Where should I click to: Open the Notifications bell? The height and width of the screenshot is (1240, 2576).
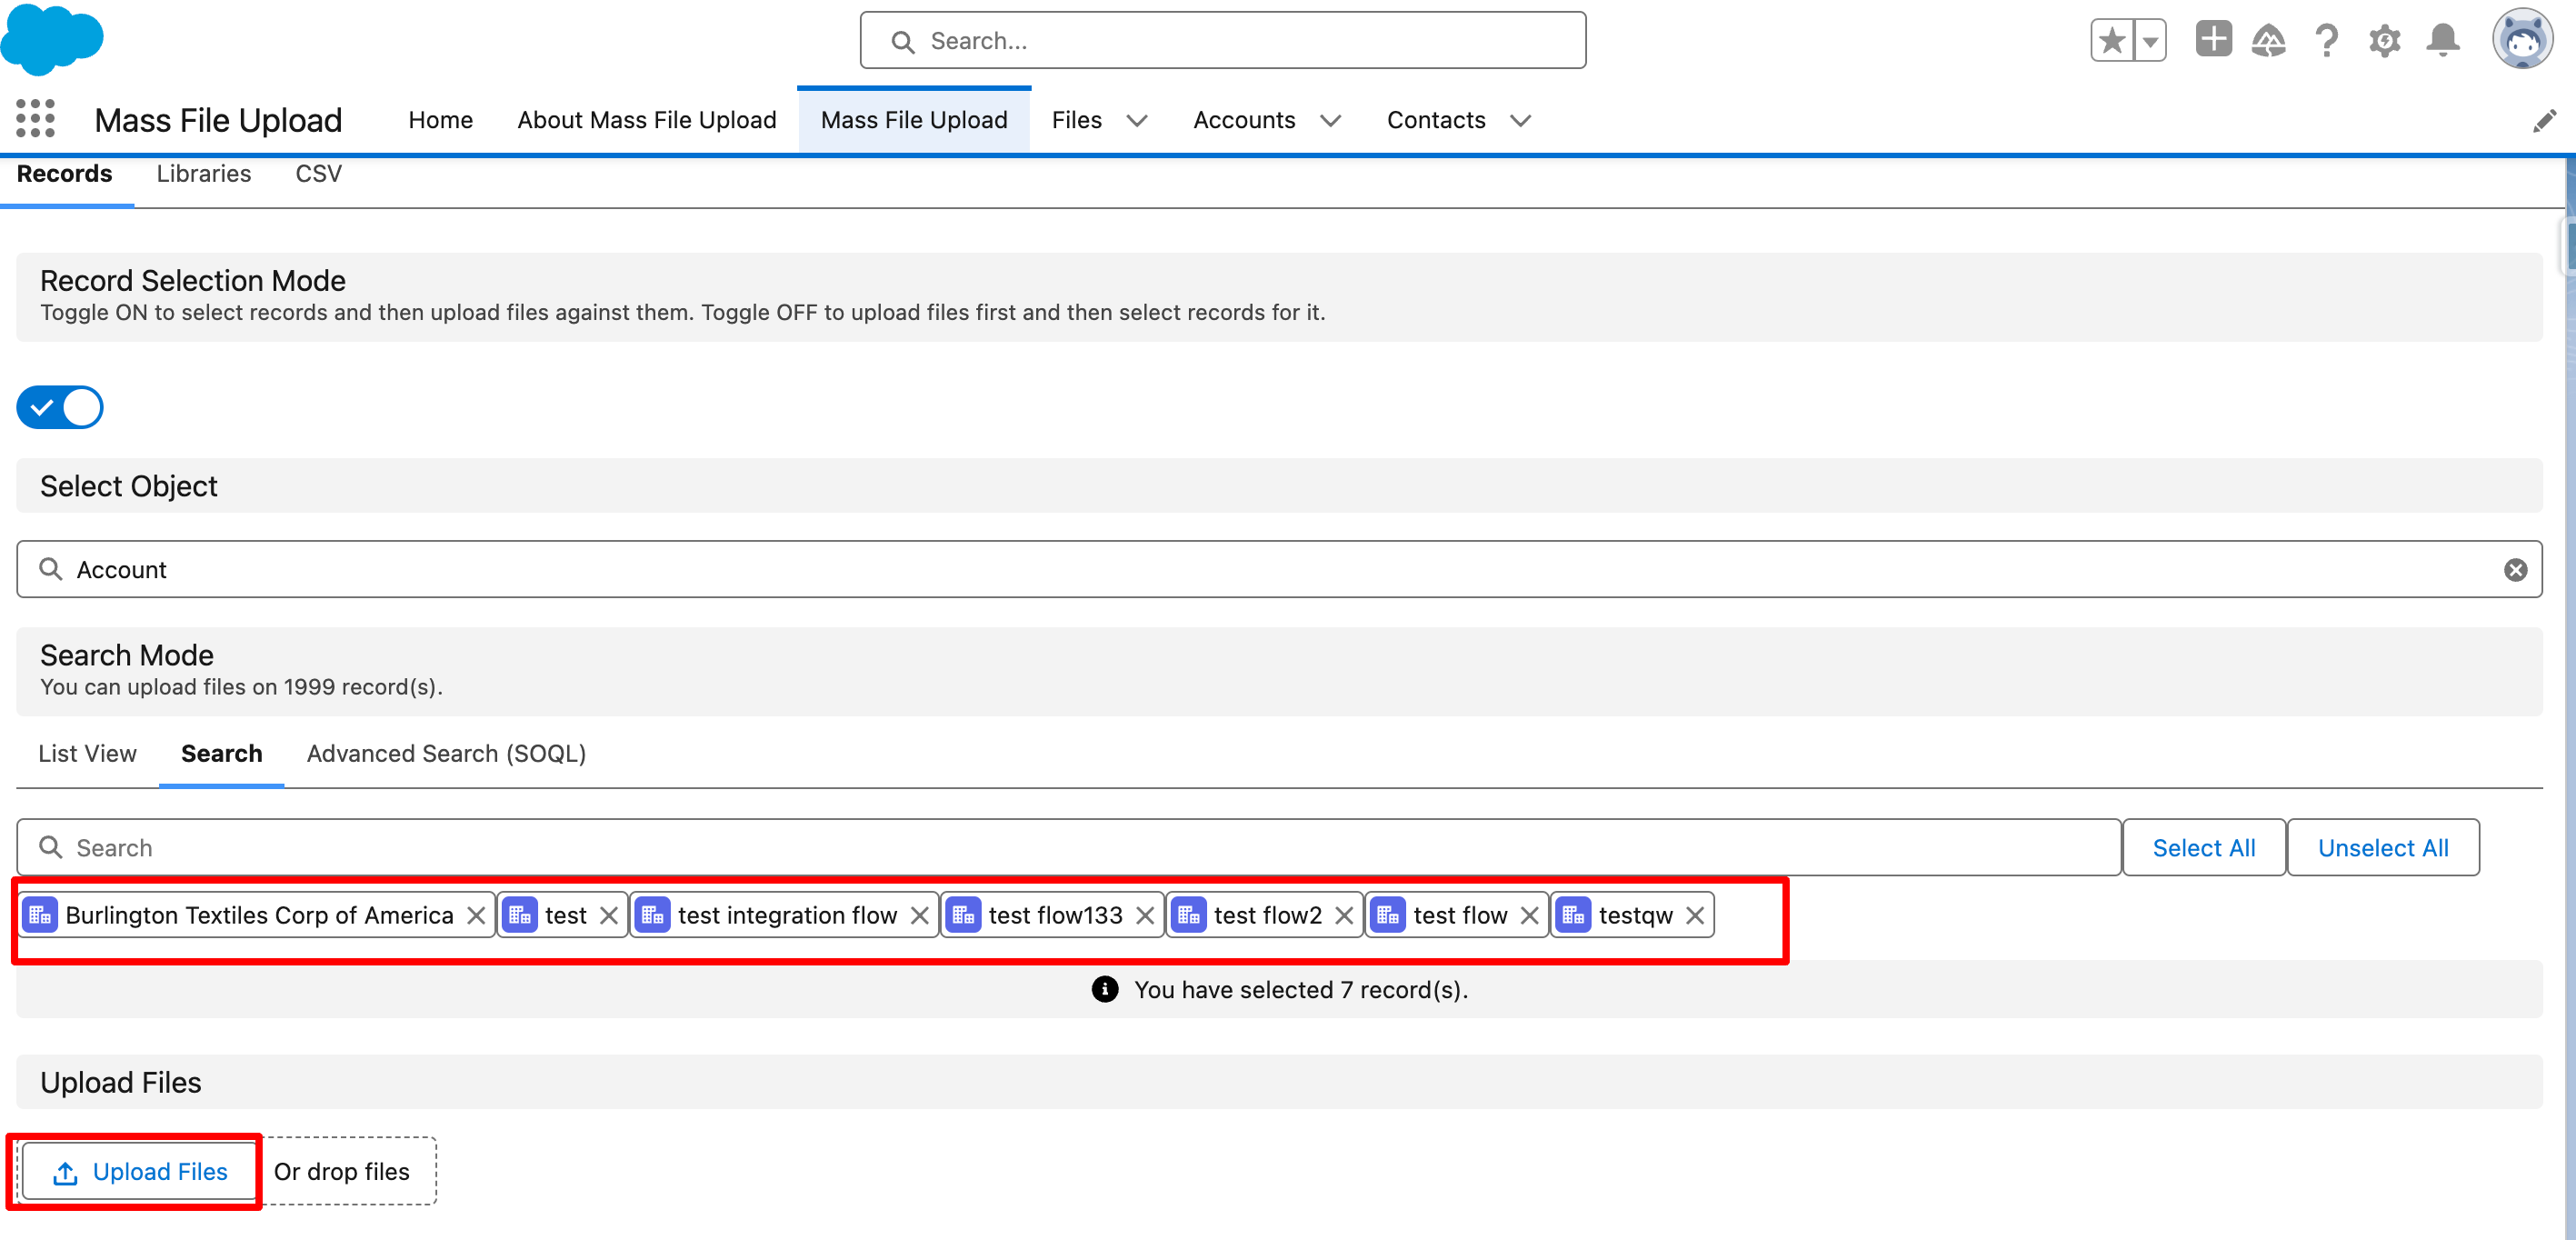(x=2442, y=41)
